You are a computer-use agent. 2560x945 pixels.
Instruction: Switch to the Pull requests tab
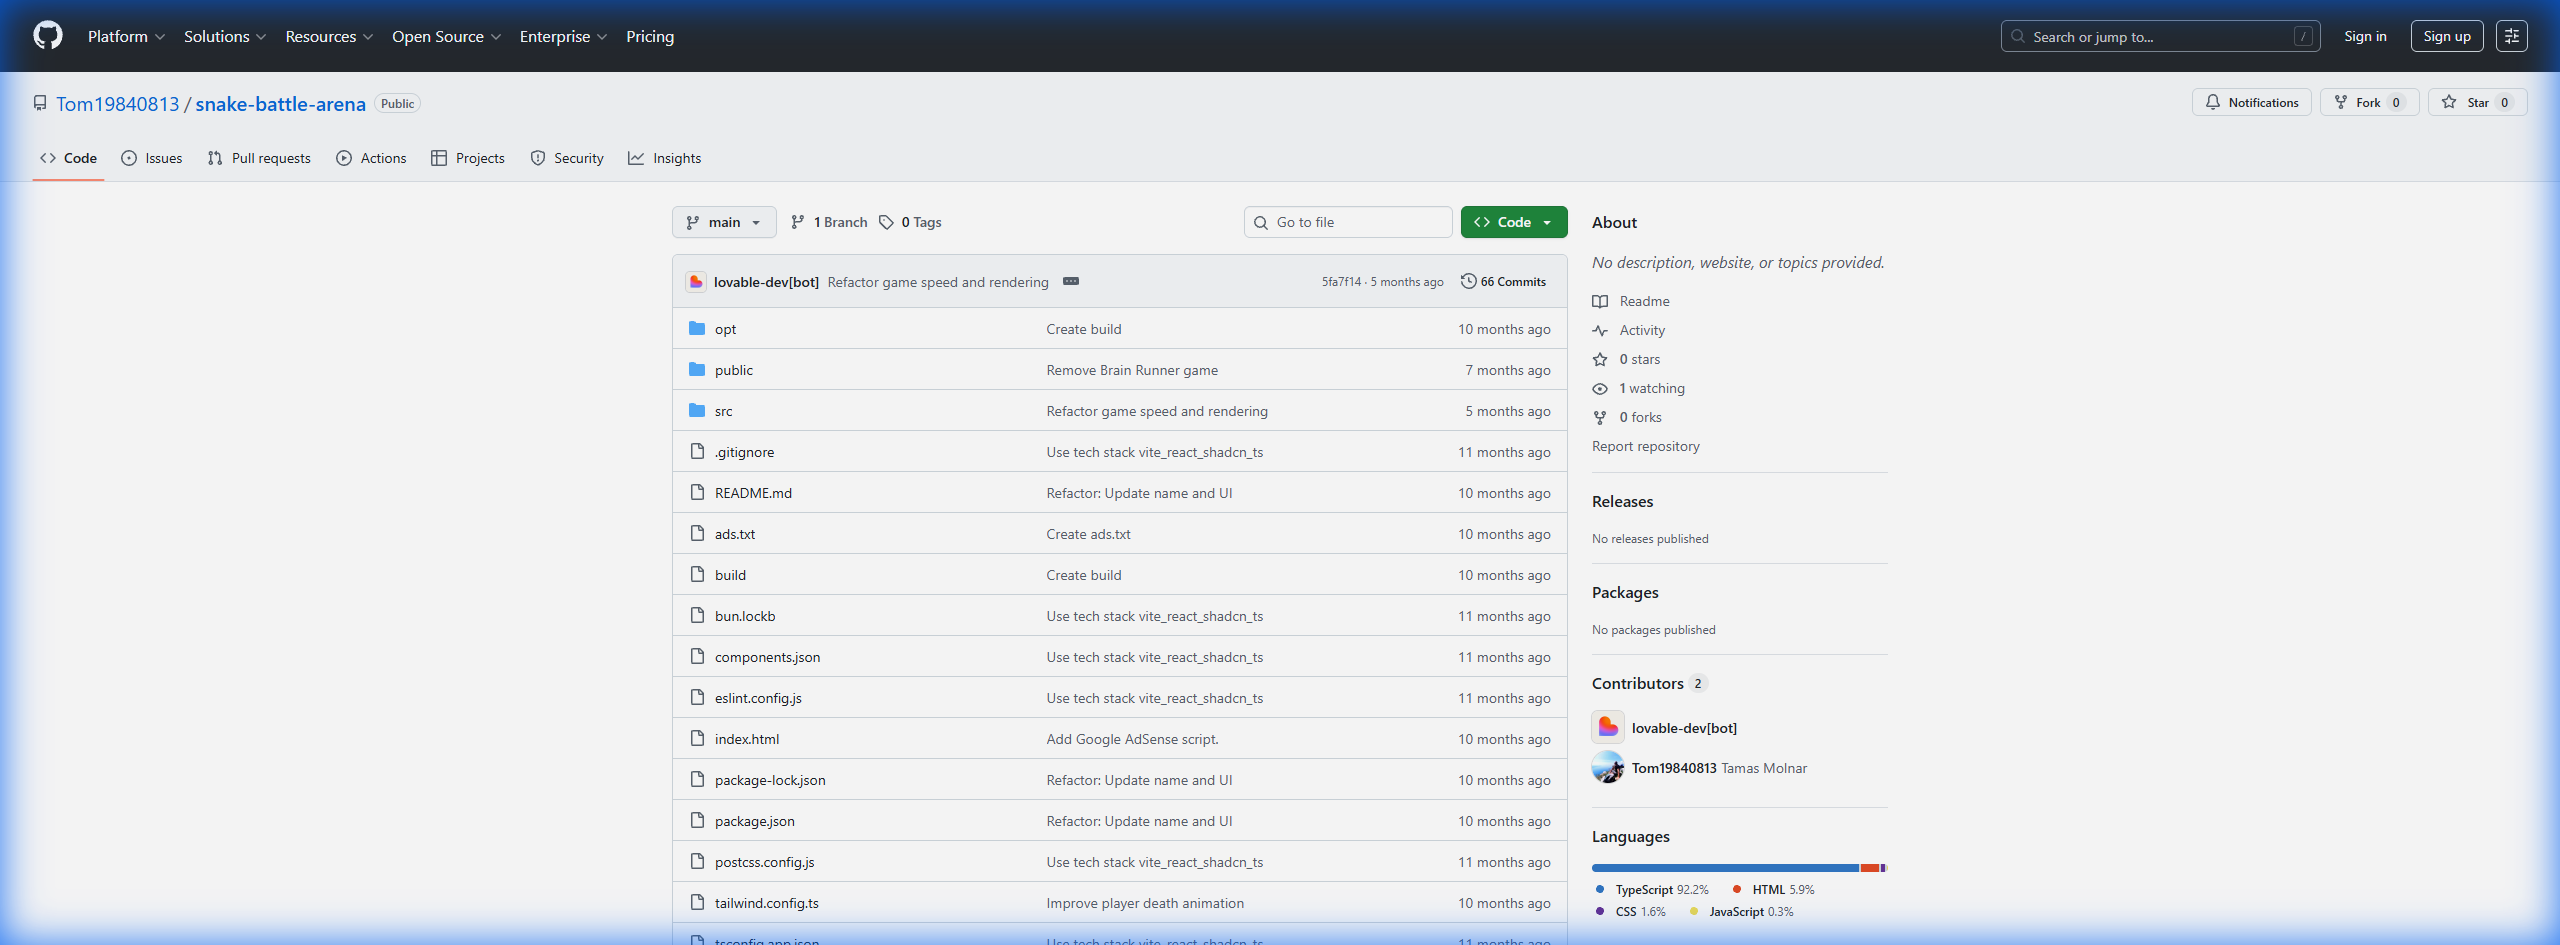coord(260,158)
